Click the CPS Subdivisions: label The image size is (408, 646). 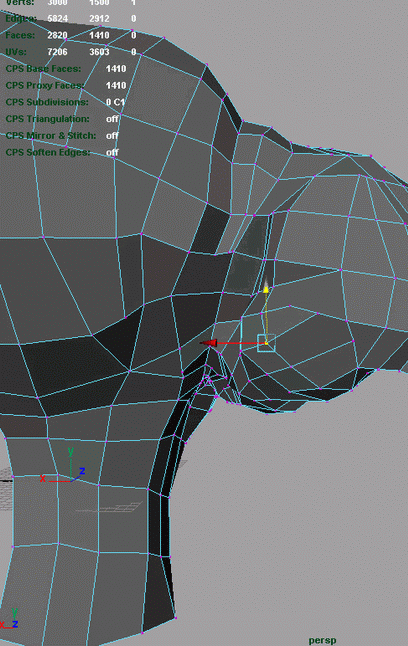47,102
